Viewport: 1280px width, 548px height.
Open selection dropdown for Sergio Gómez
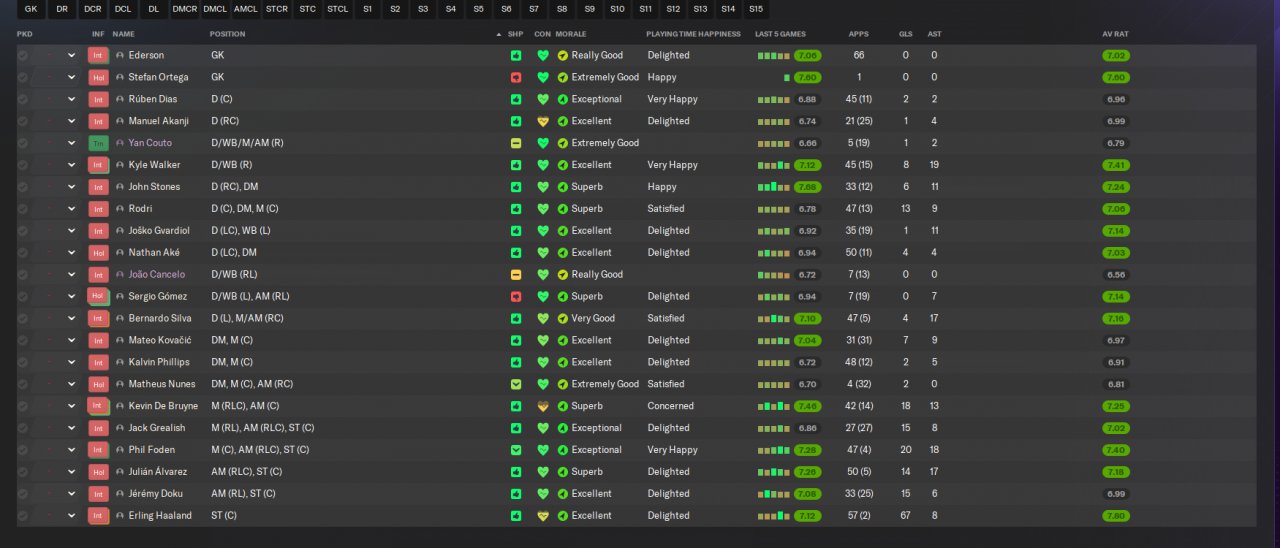(71, 296)
